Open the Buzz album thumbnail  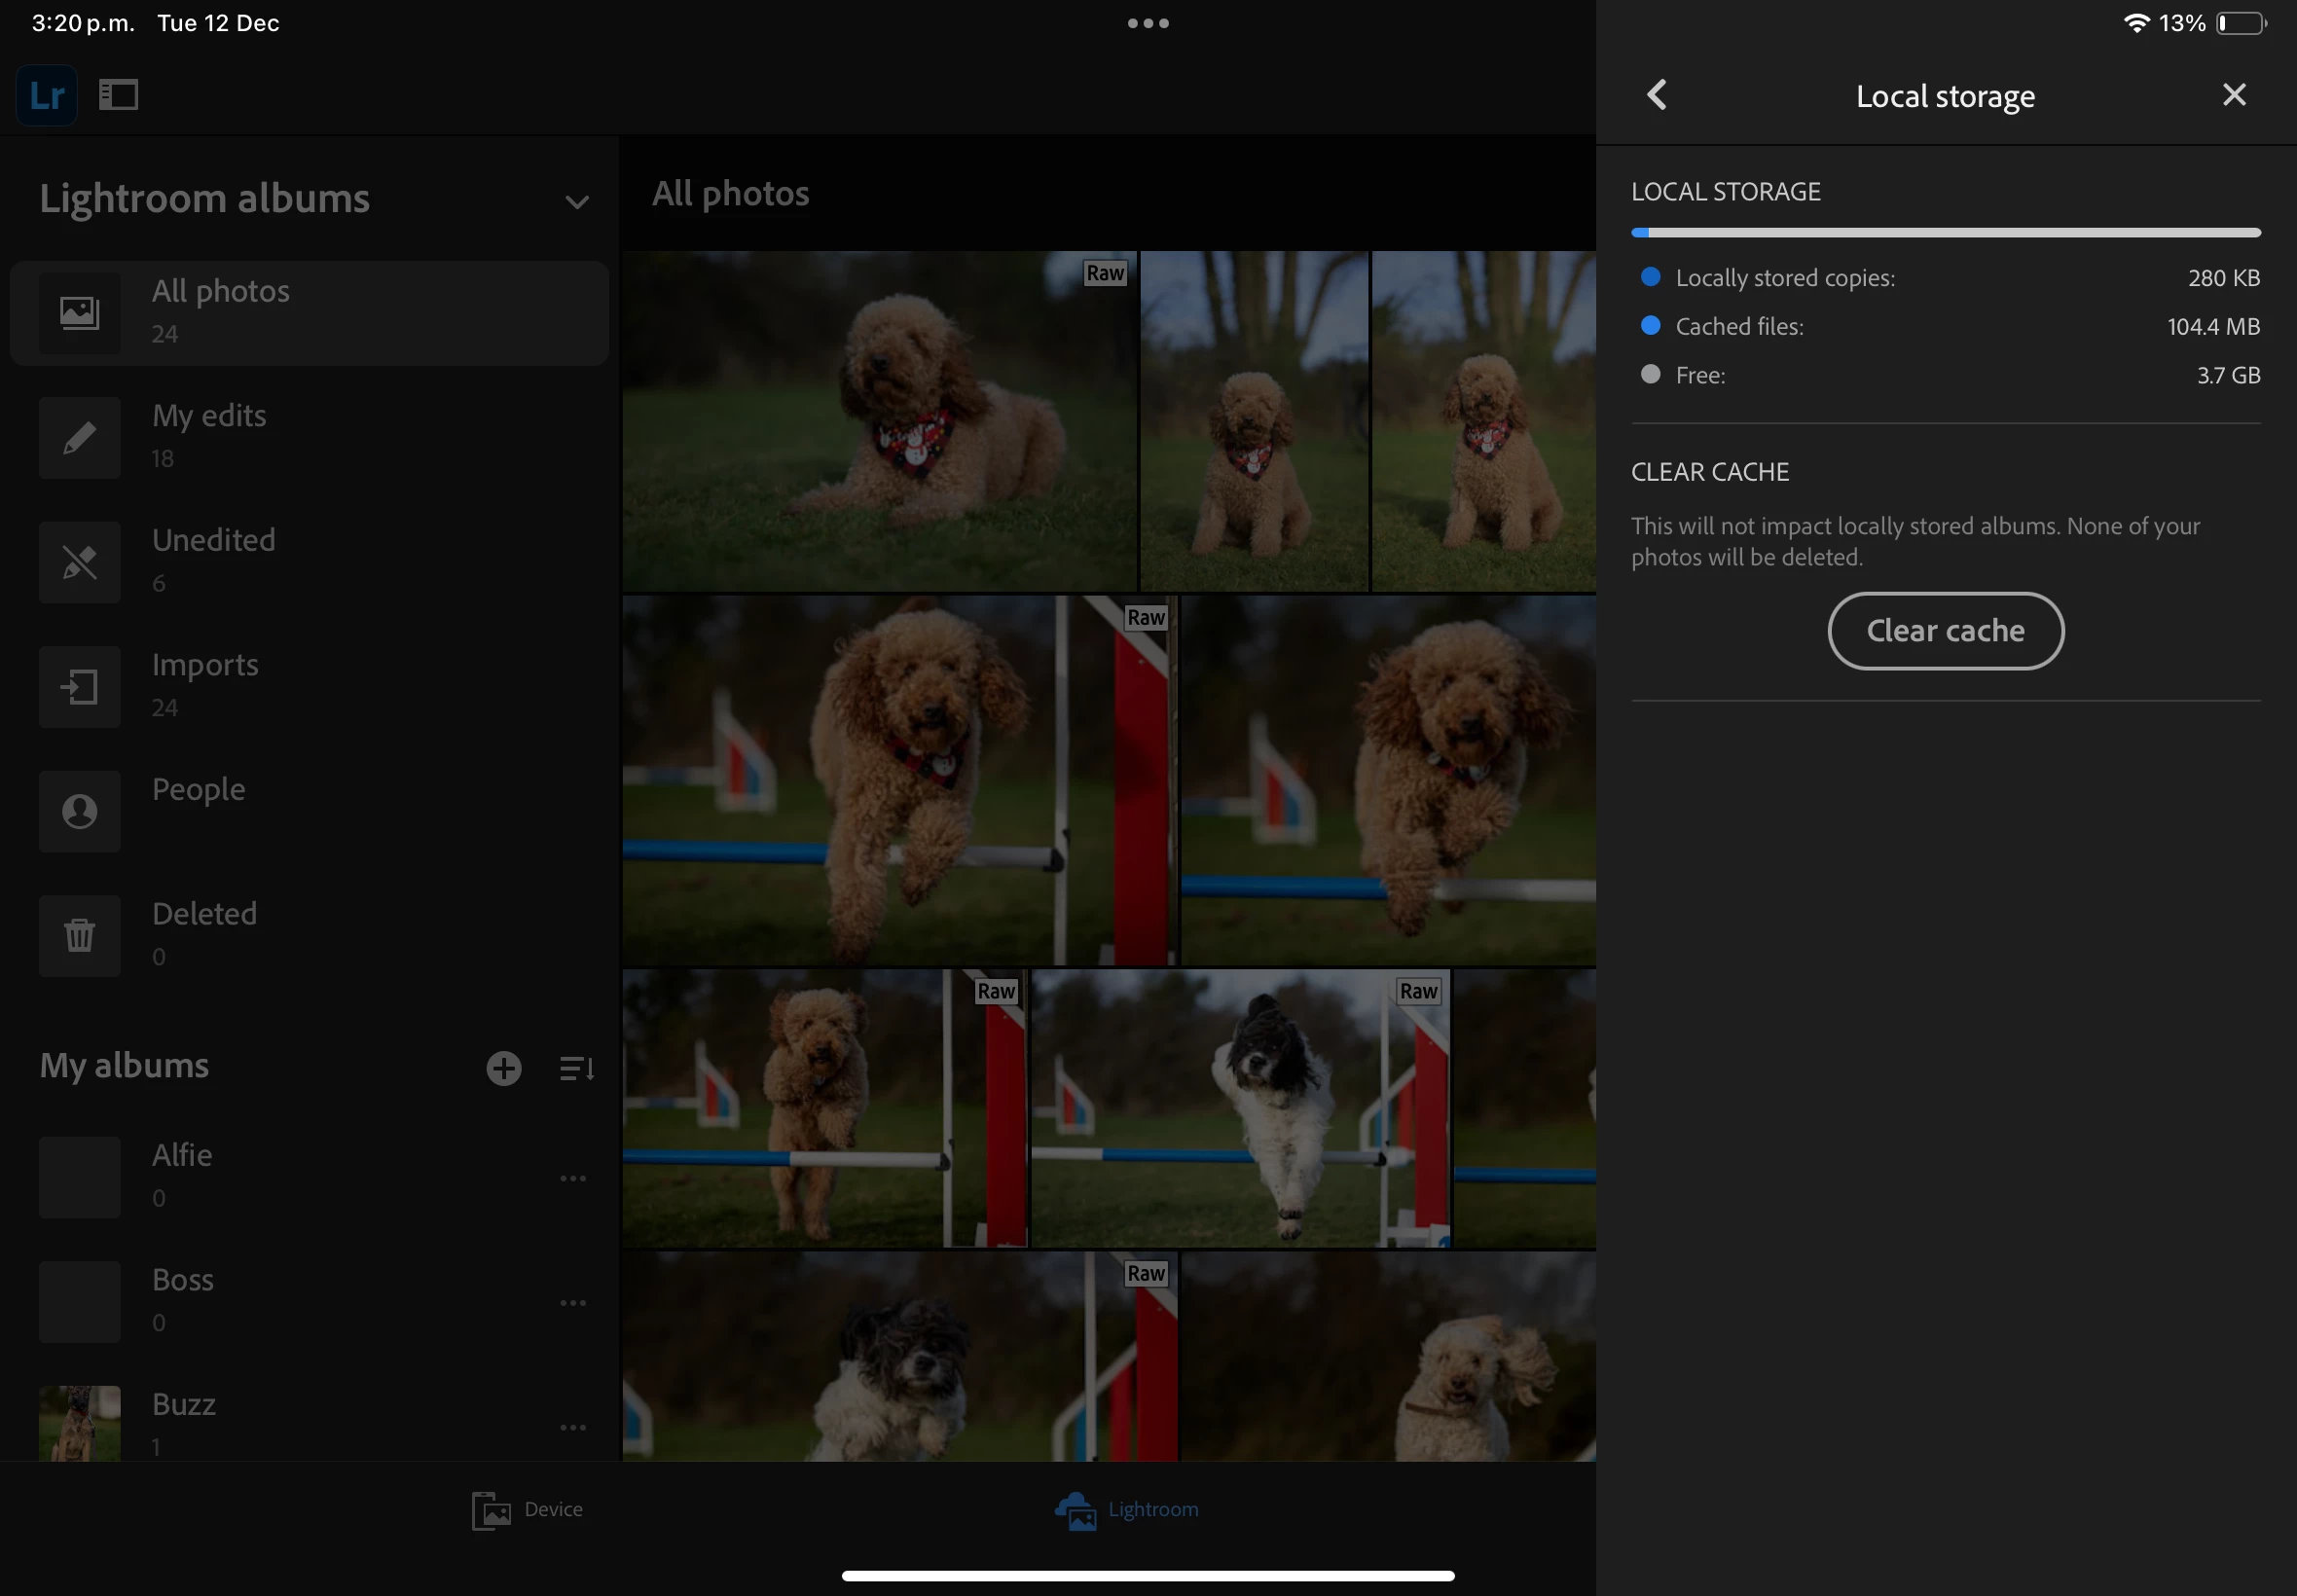pyautogui.click(x=79, y=1423)
